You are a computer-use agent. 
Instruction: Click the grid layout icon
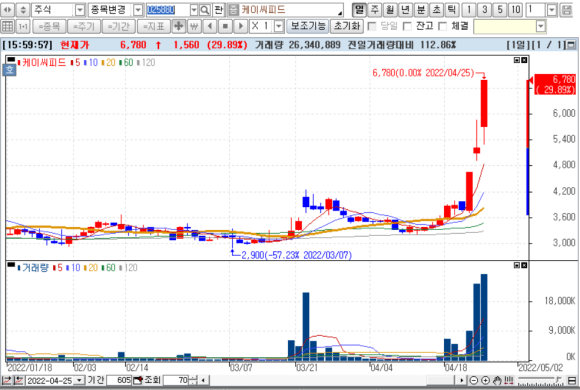pyautogui.click(x=7, y=26)
